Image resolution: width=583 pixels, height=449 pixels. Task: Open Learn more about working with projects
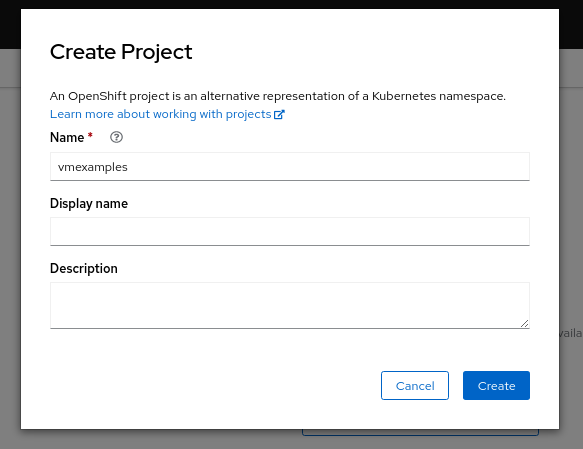tap(167, 114)
